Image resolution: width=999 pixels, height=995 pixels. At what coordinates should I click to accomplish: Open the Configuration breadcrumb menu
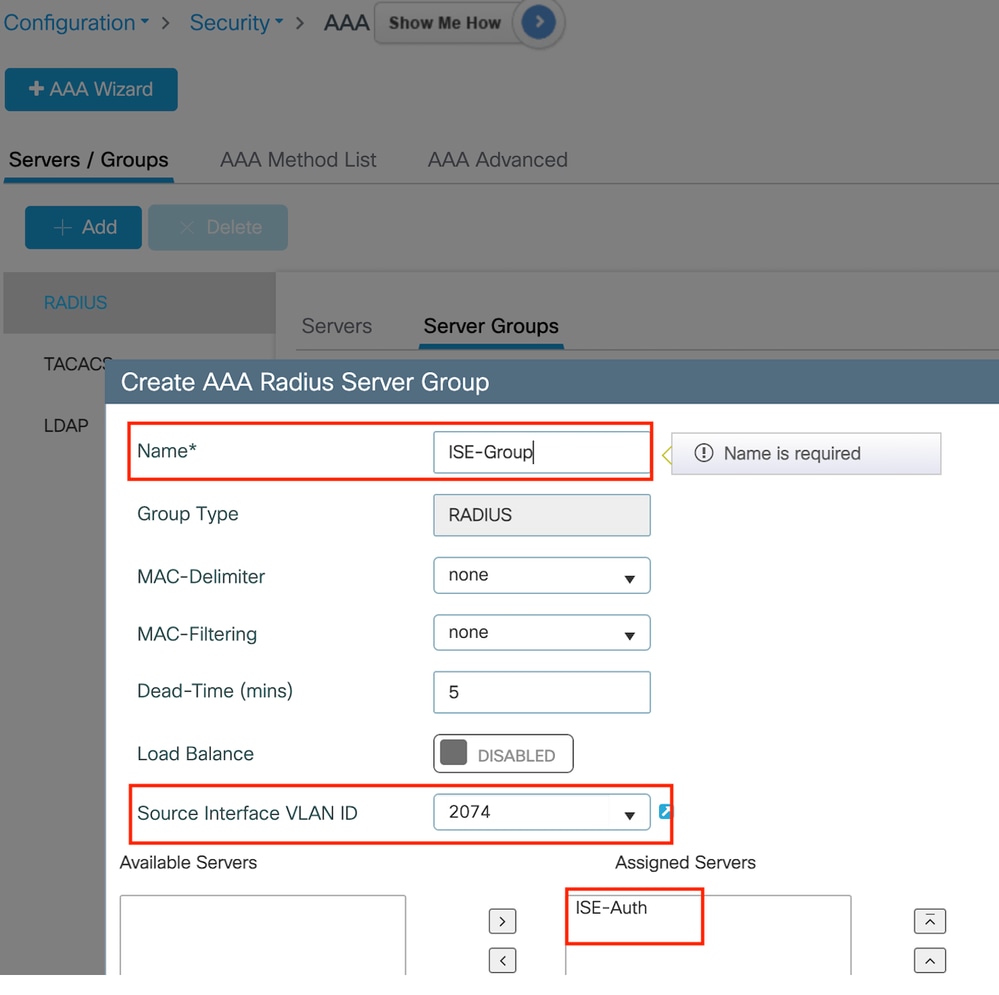76,23
